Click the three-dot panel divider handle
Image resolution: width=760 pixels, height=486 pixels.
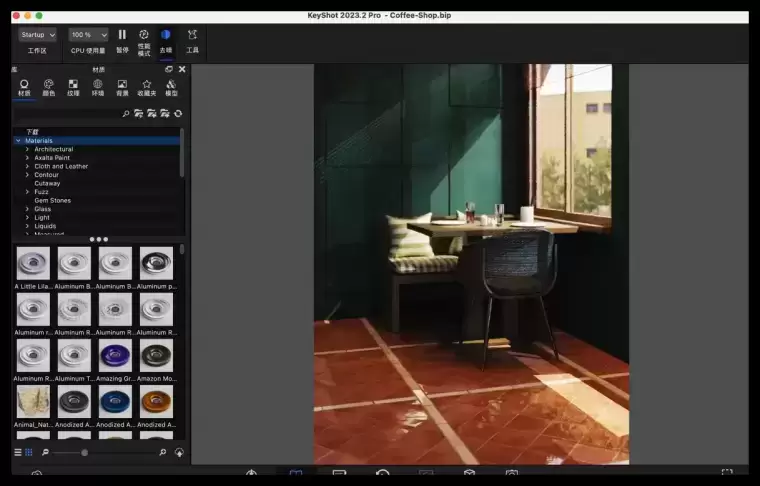coord(98,239)
